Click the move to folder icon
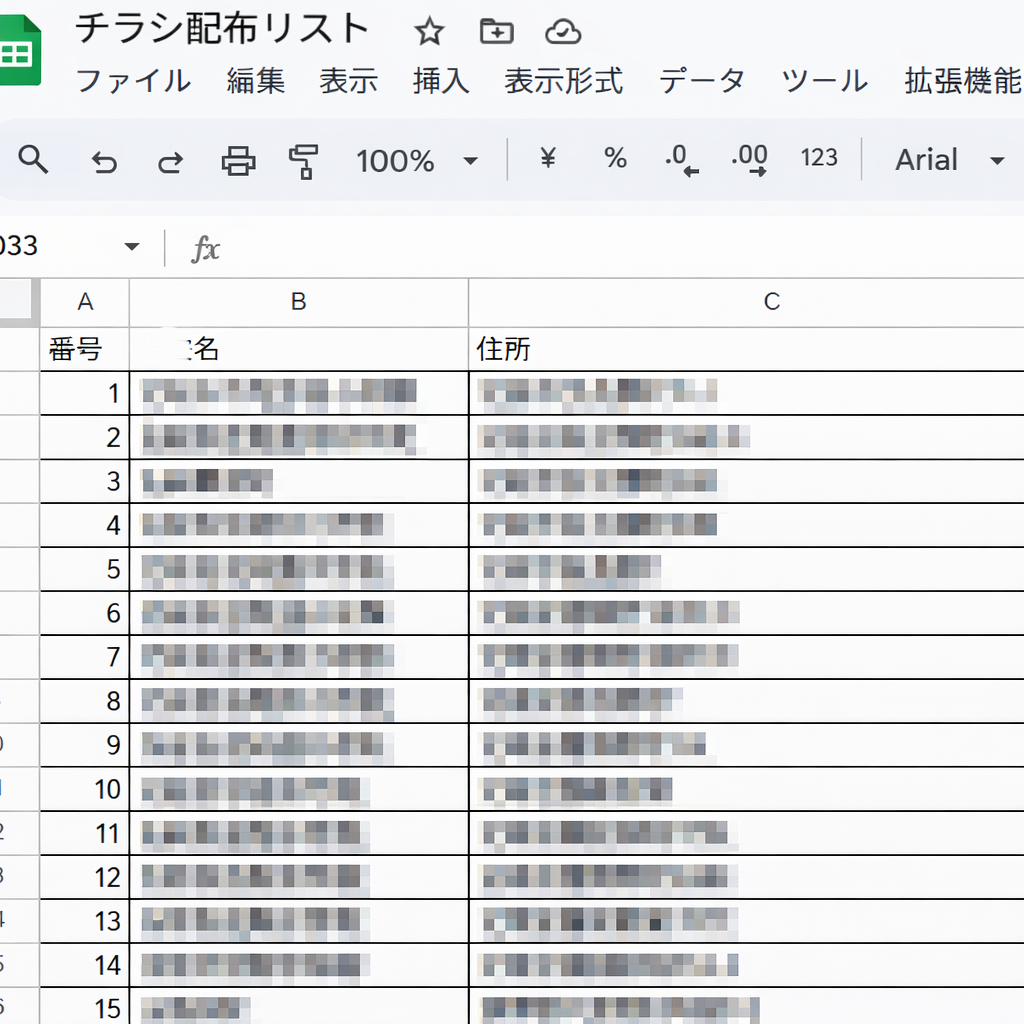Screen dimensions: 1024x1024 (x=496, y=32)
